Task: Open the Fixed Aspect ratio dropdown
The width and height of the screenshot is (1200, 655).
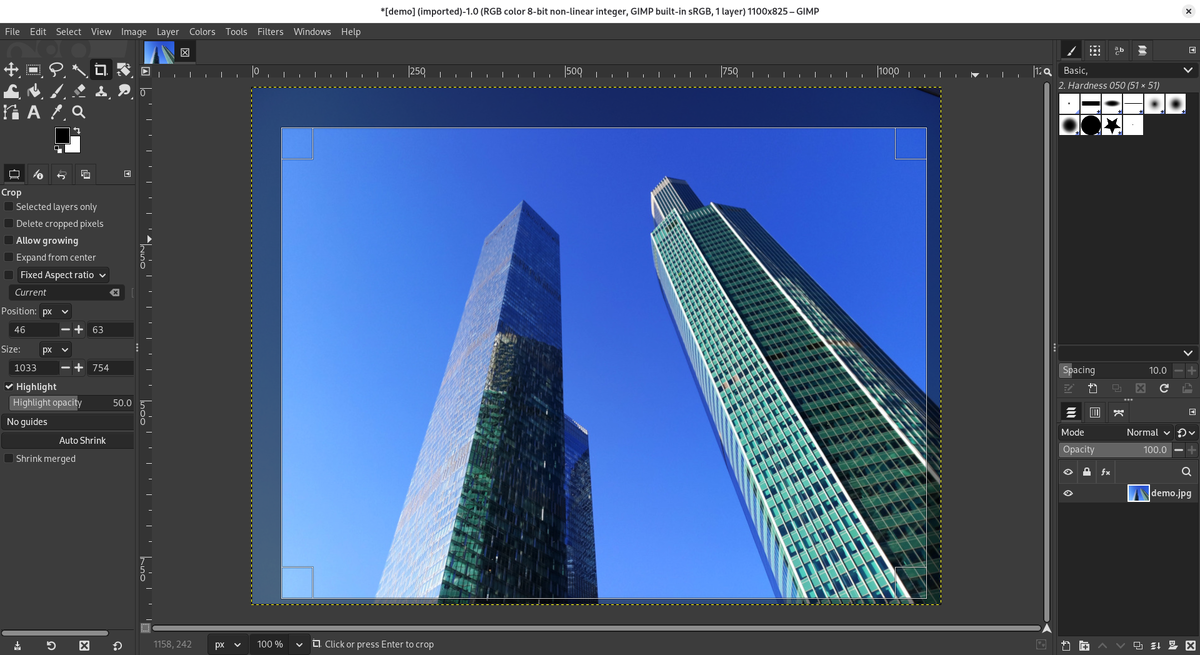Action: click(x=63, y=275)
